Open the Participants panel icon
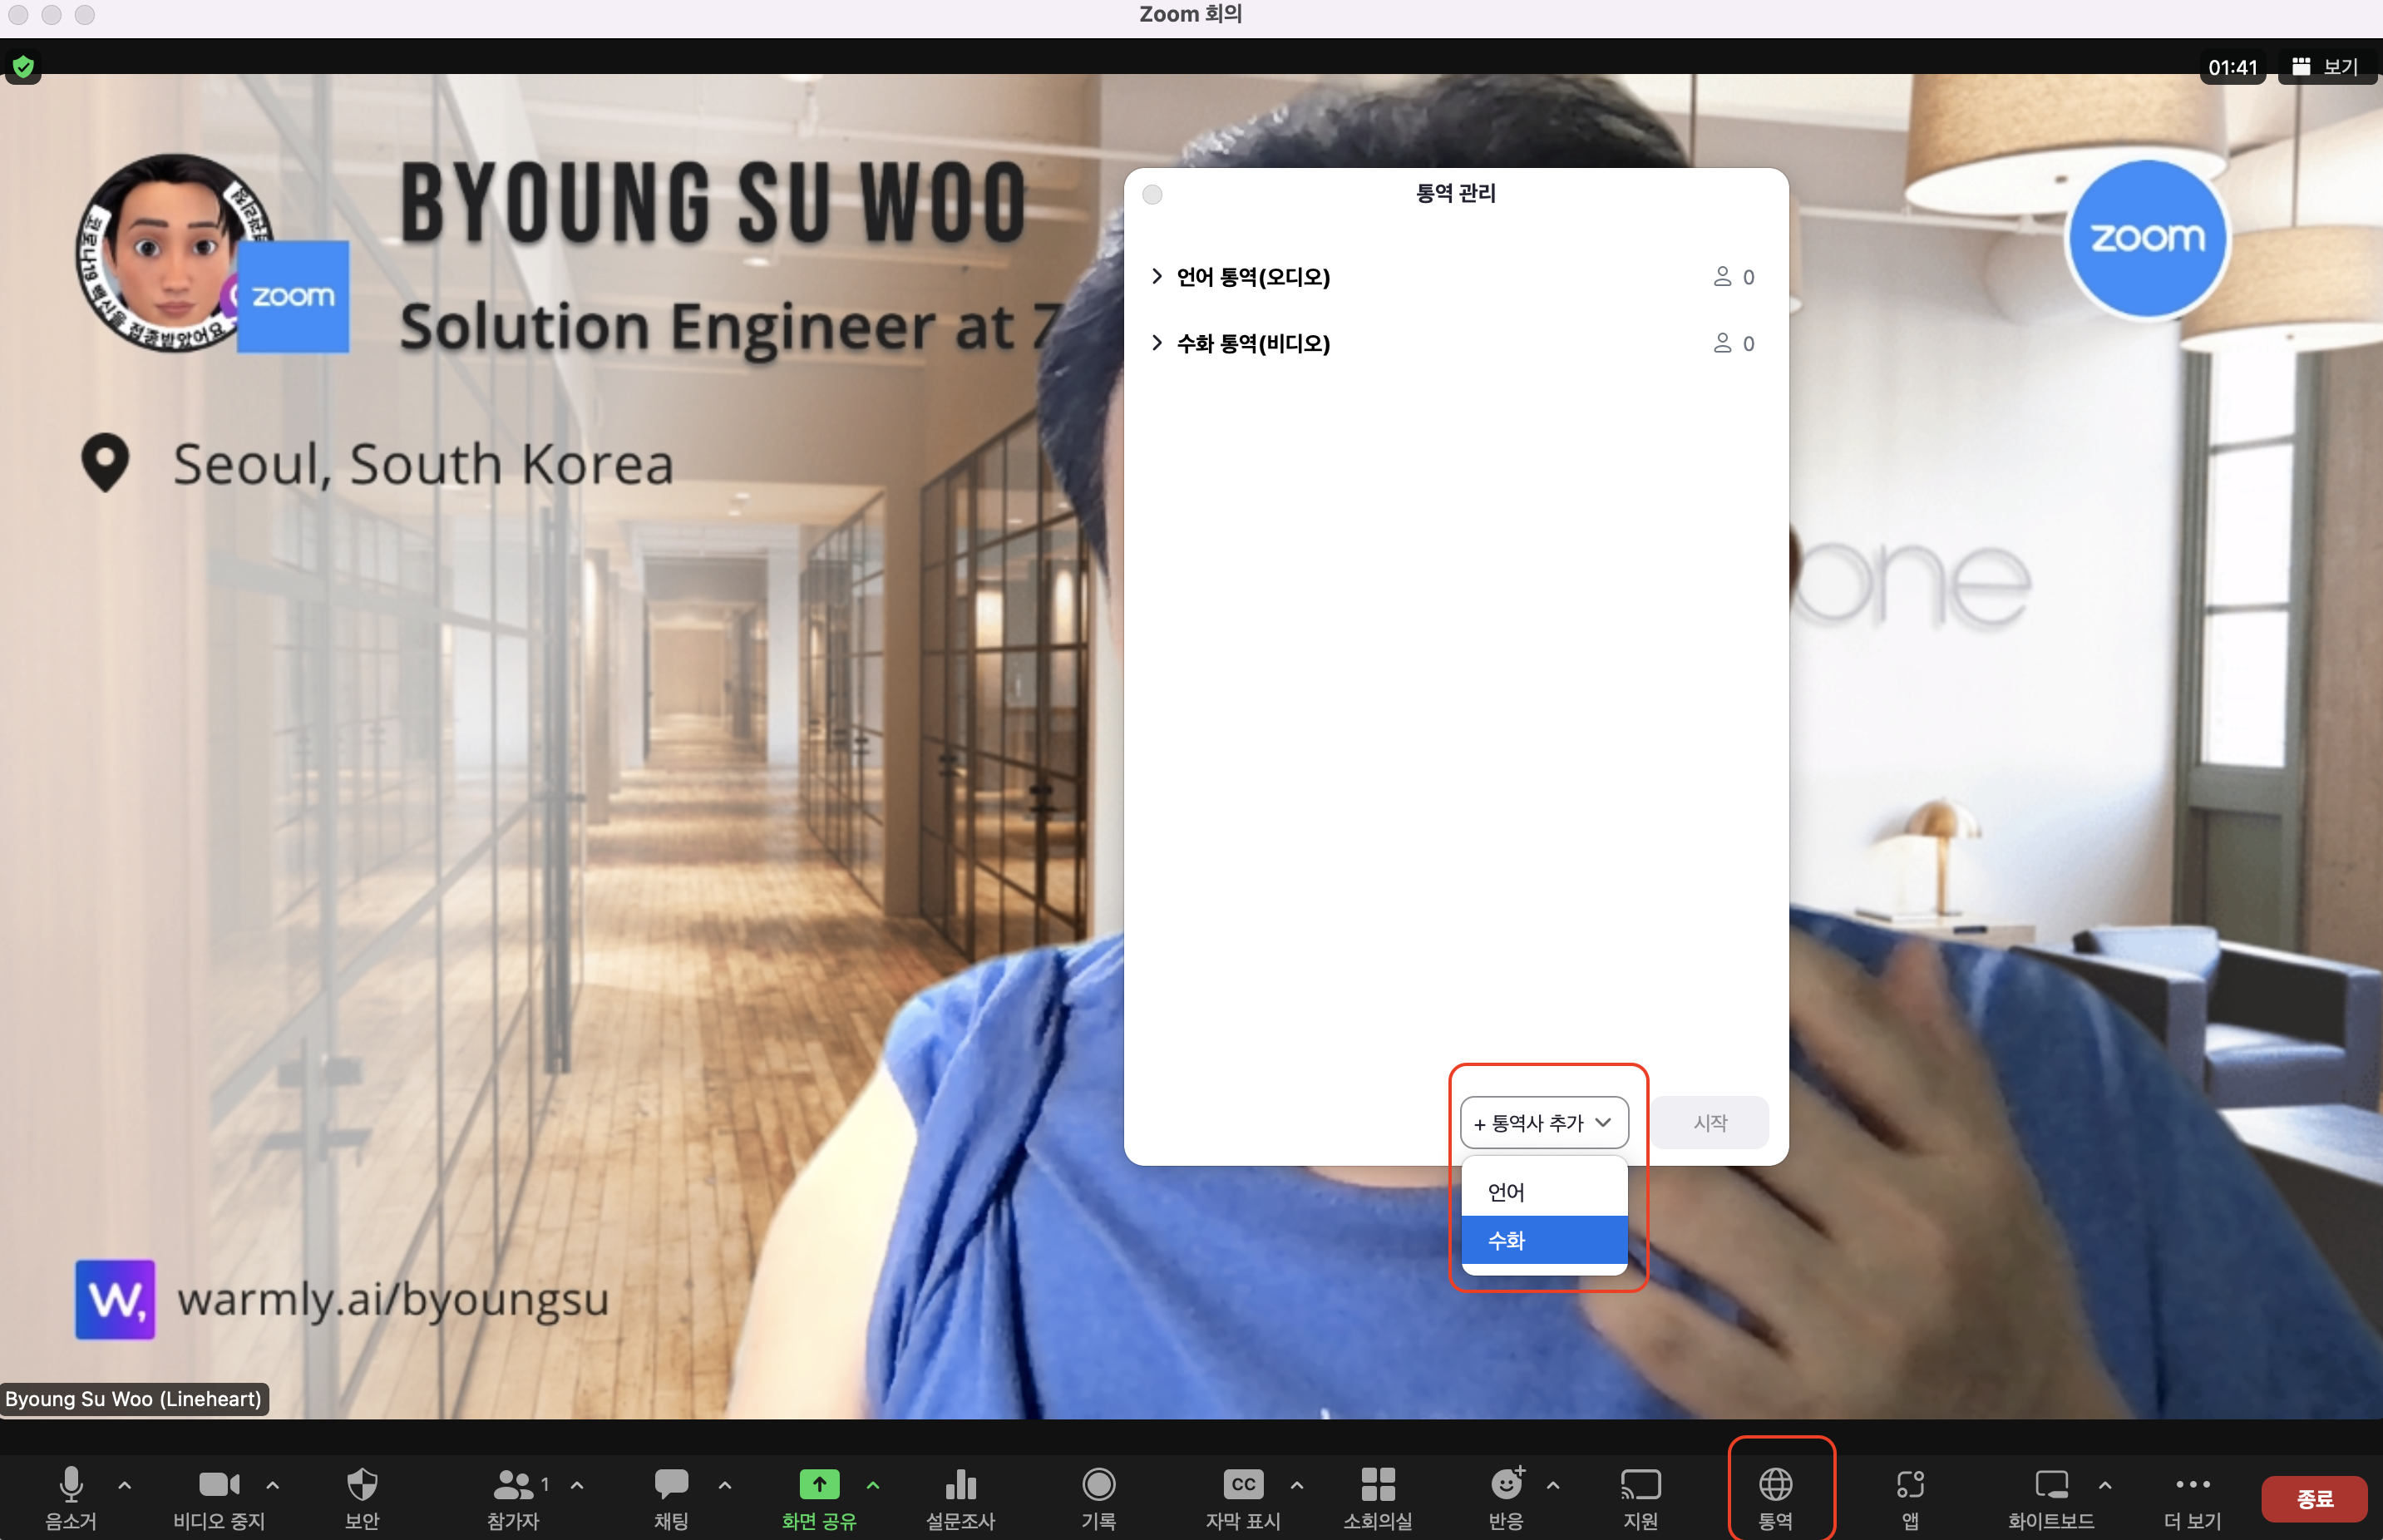The image size is (2383, 1540). click(514, 1484)
